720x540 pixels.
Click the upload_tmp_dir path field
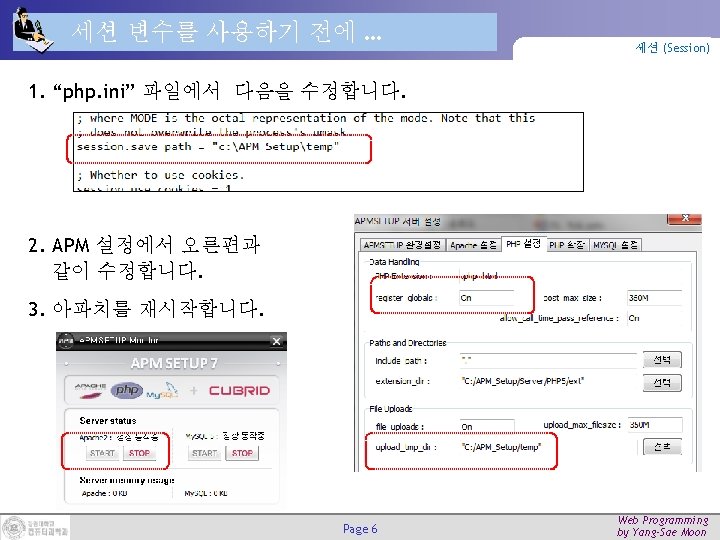548,447
